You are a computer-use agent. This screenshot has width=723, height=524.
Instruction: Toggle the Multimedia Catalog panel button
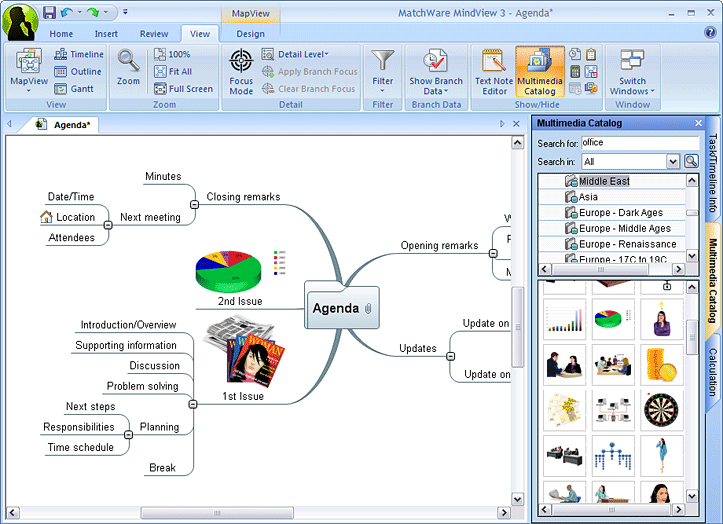pyautogui.click(x=540, y=72)
